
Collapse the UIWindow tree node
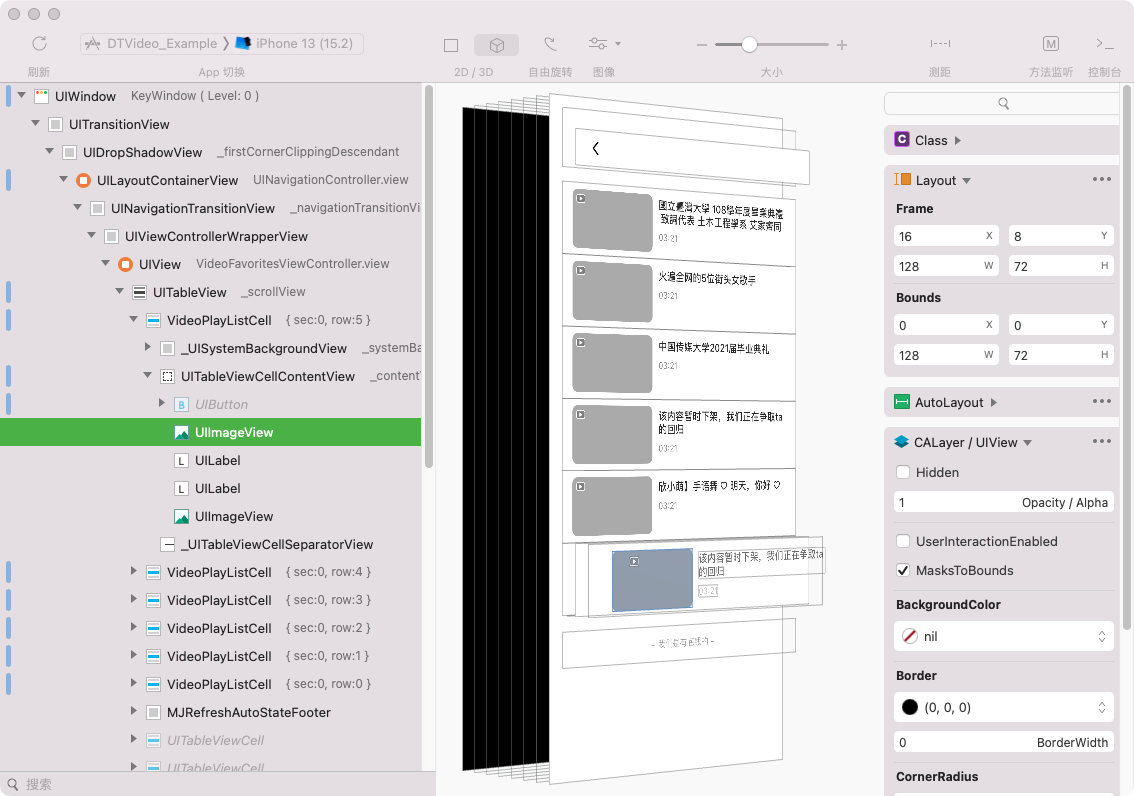[22, 95]
